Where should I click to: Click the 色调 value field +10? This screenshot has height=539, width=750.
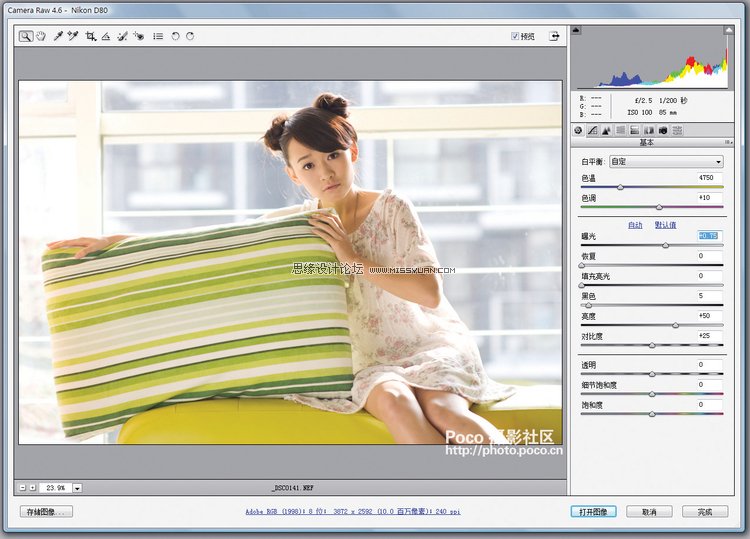pos(709,198)
